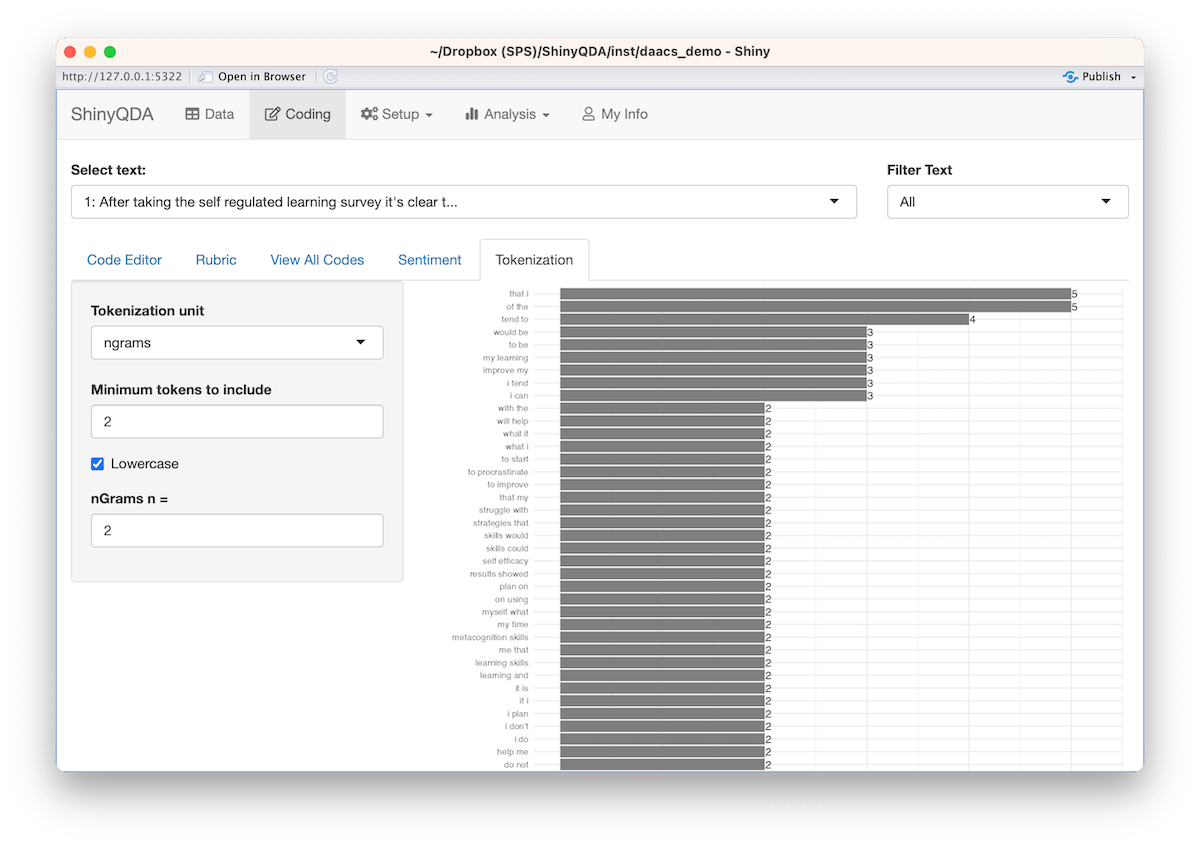
Task: Open the Publish options dropdown arrow
Action: coord(1133,77)
